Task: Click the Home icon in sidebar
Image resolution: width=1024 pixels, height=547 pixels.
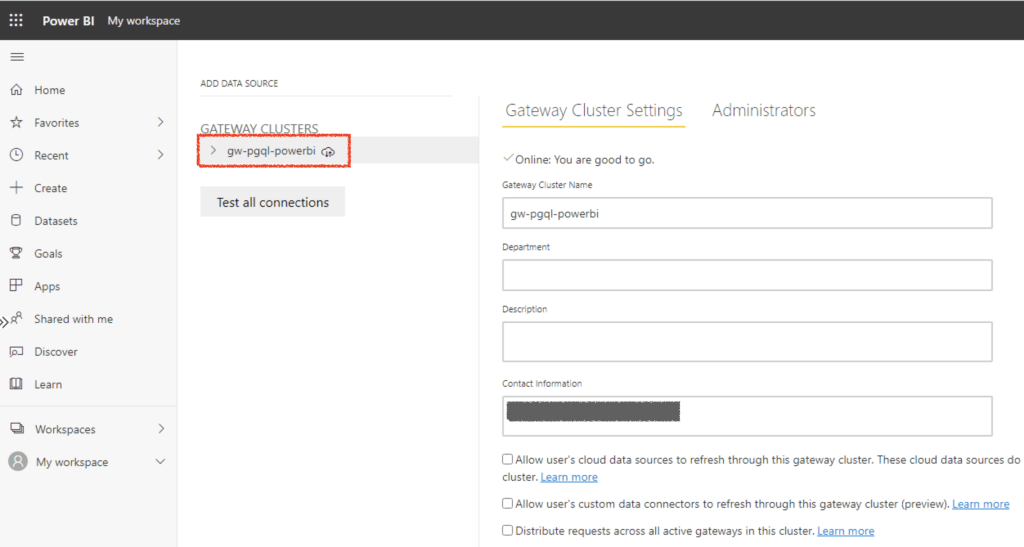Action: tap(16, 90)
